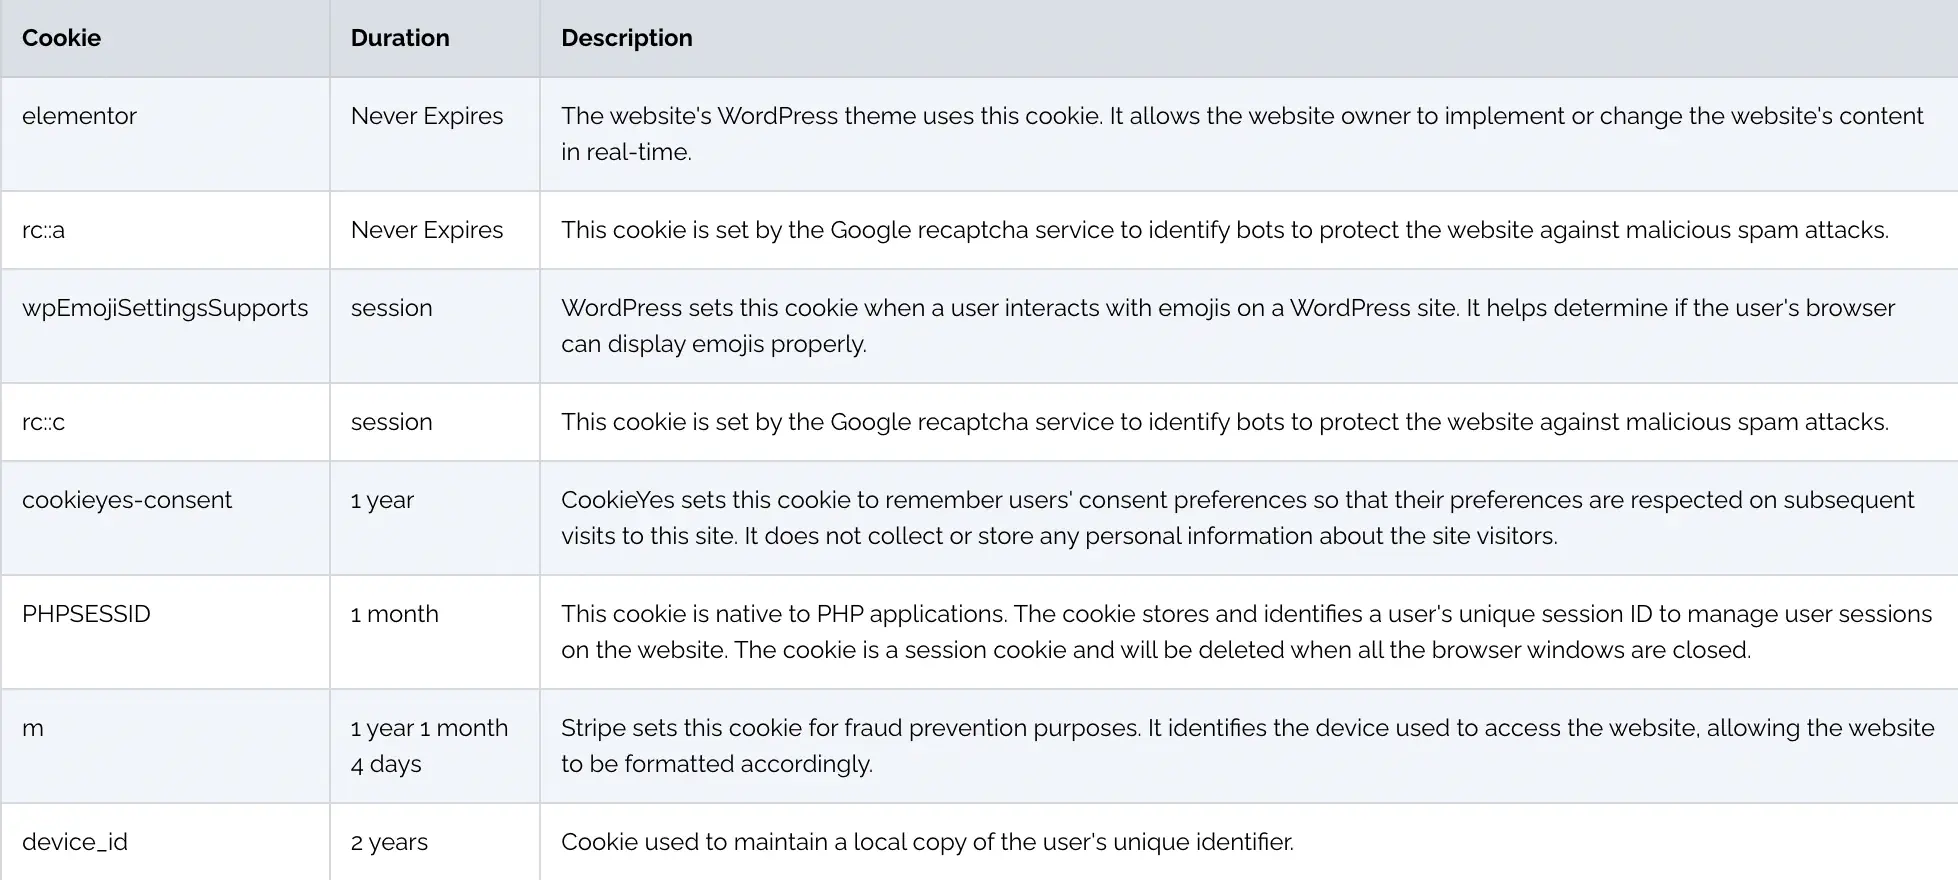Select the cookieyes-consent cookie name
The image size is (1958, 880).
(x=127, y=500)
